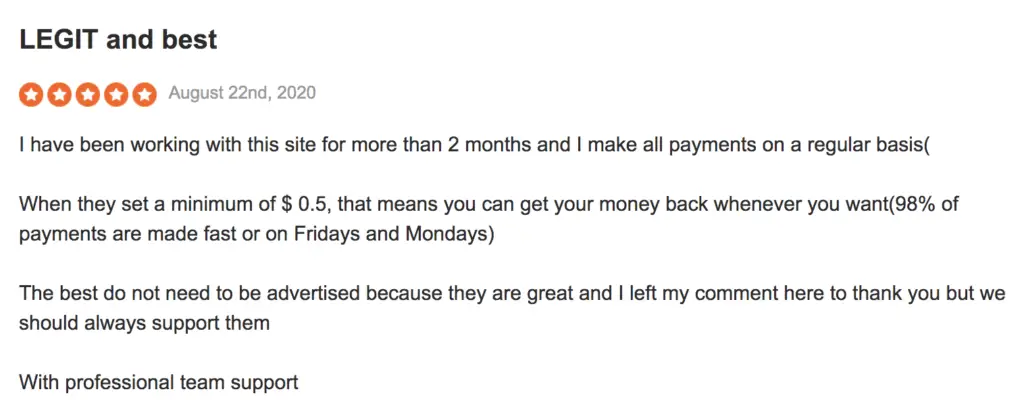The width and height of the screenshot is (1024, 400).
Task: Click the fourth orange star icon
Action: (116, 94)
